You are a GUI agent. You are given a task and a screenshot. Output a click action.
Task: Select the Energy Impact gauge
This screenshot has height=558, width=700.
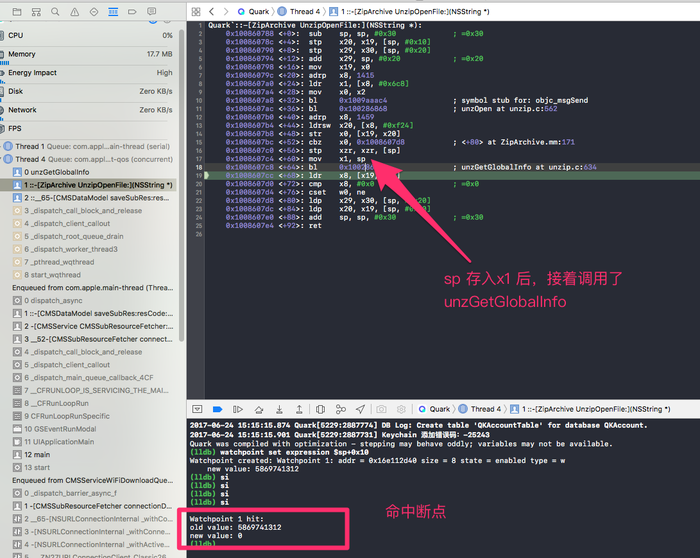(x=87, y=73)
